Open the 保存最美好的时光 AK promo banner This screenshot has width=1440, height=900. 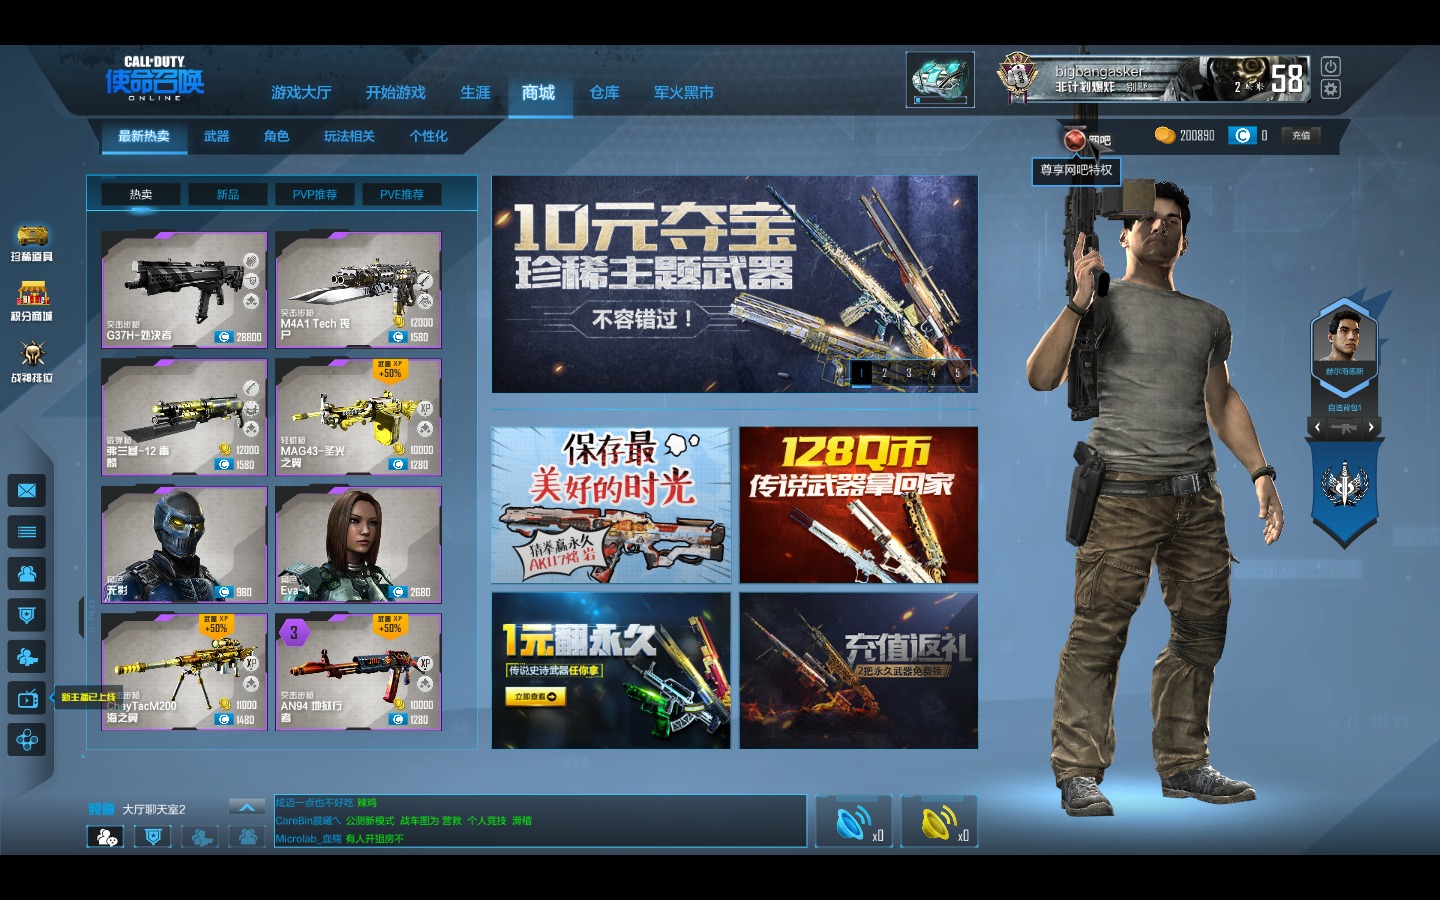point(611,505)
